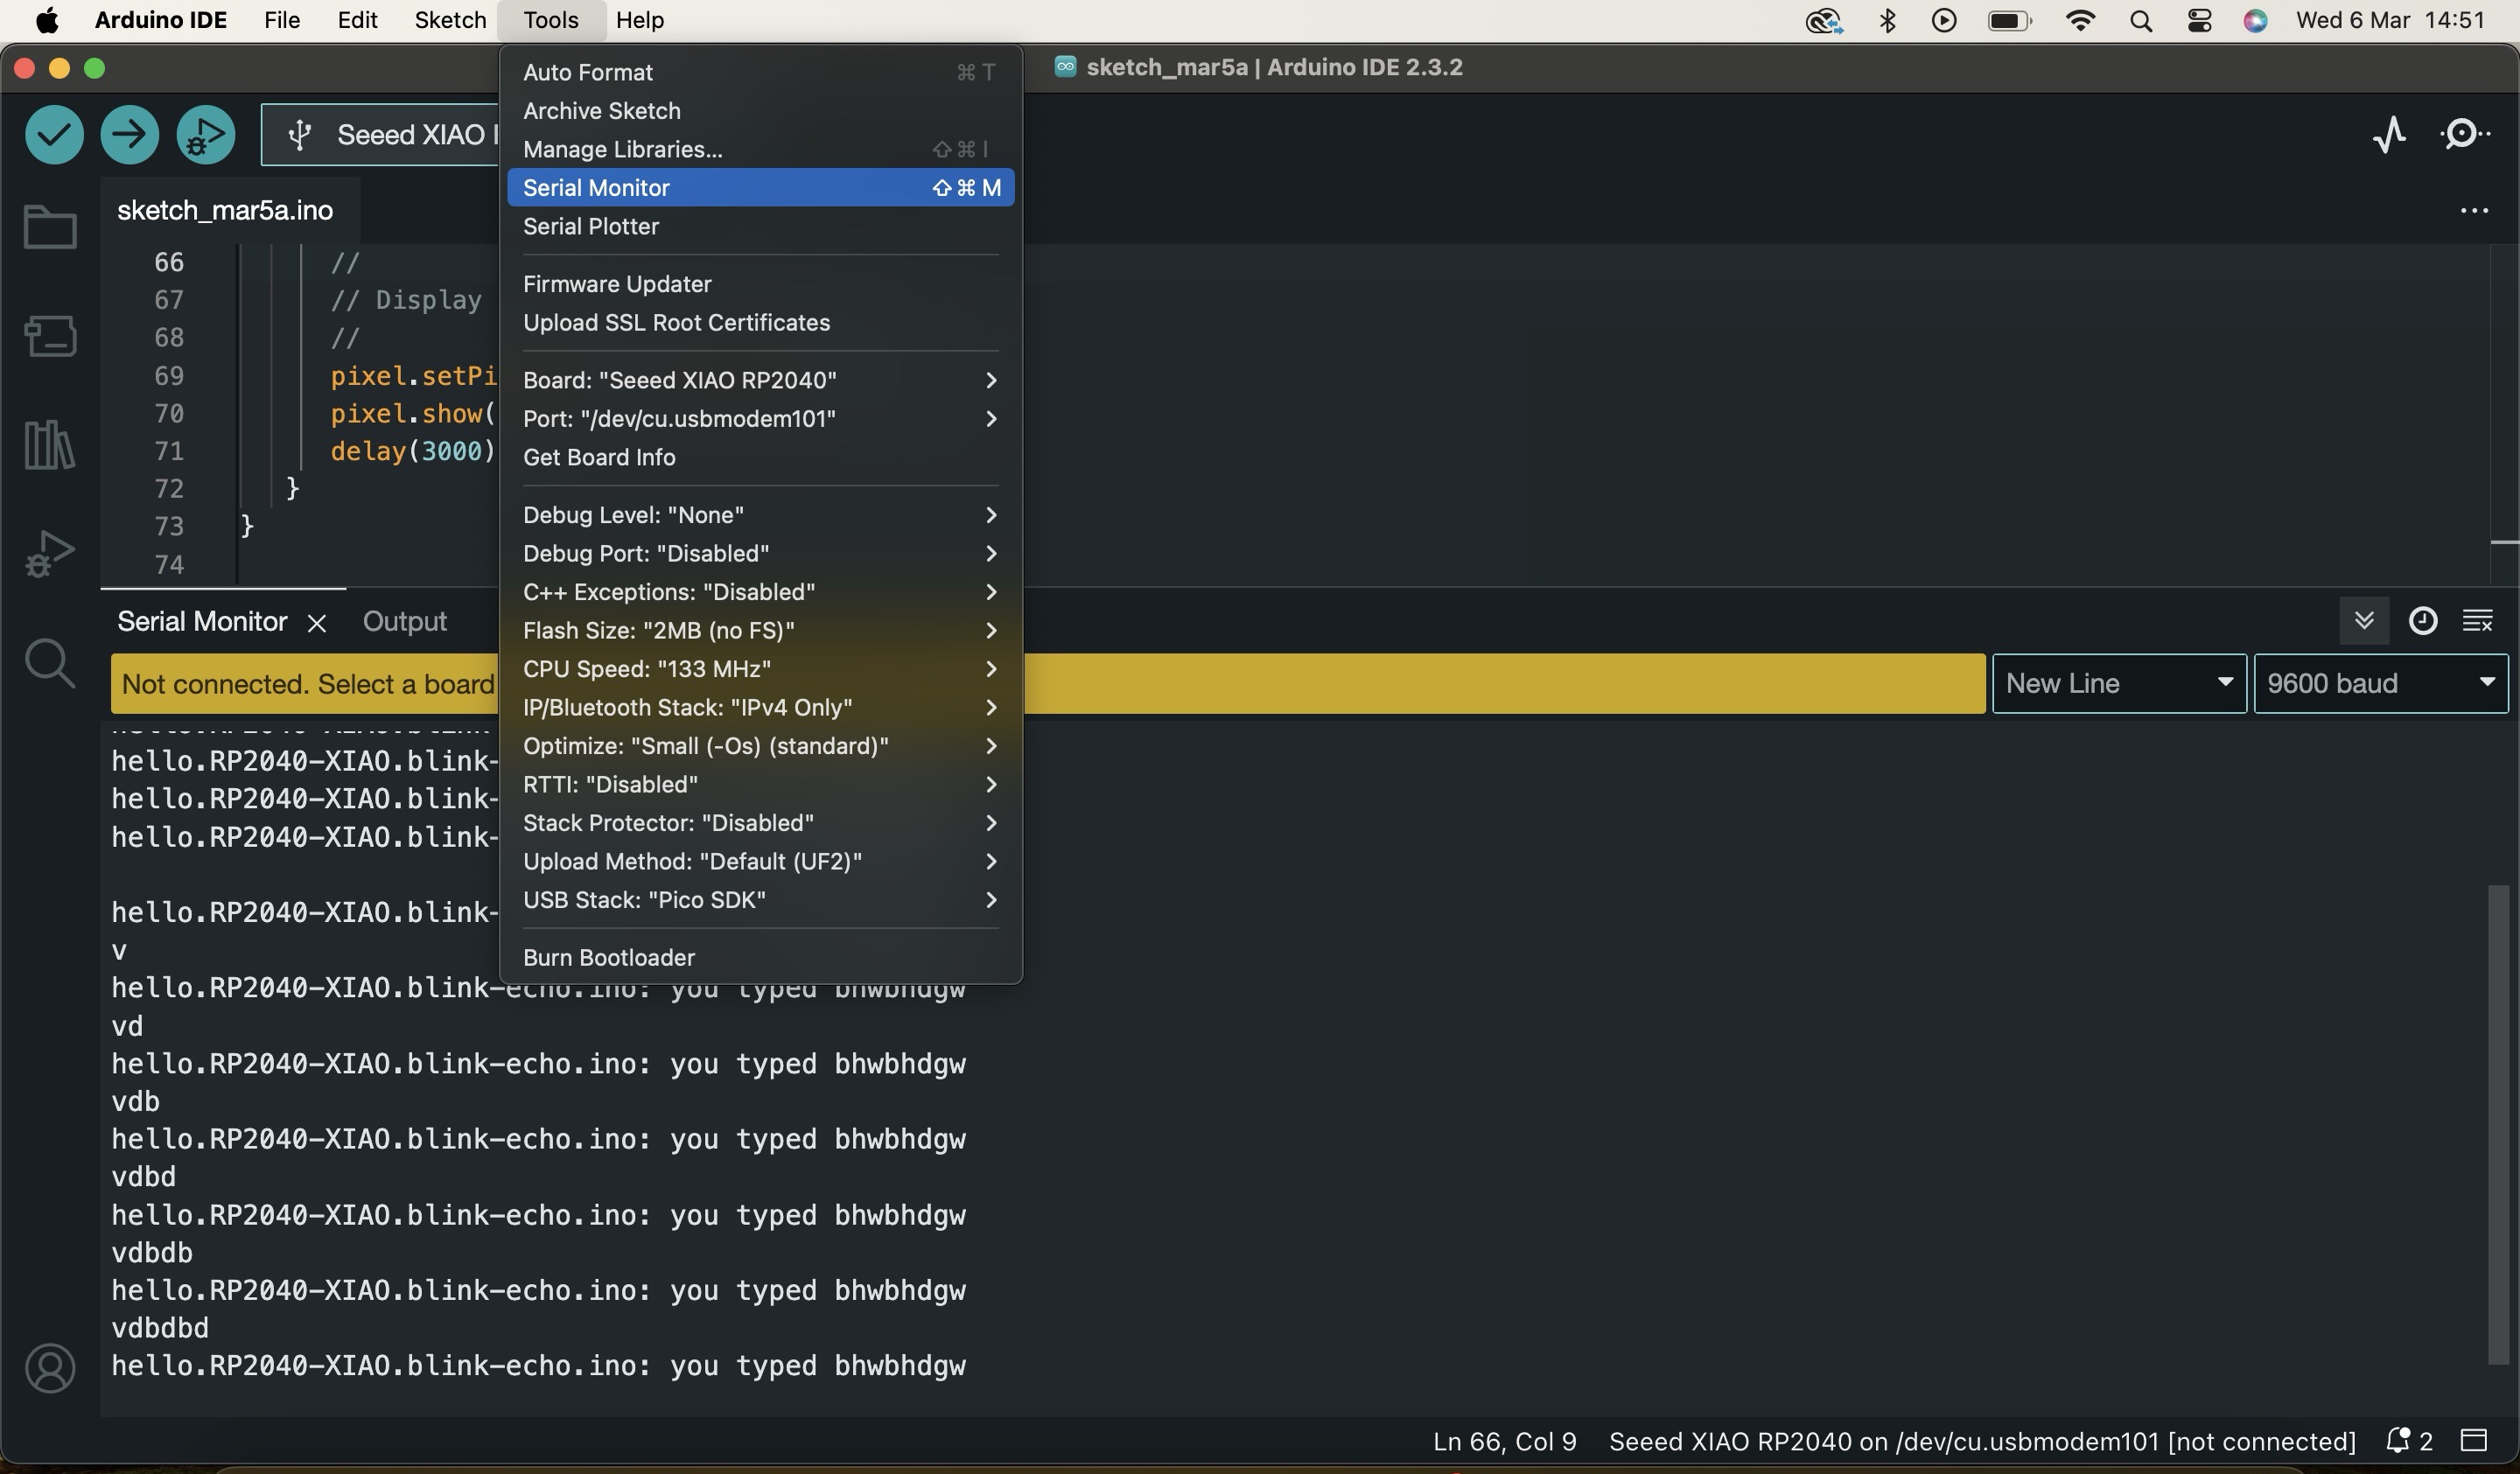Open the Debug sidebar icon

(x=50, y=553)
